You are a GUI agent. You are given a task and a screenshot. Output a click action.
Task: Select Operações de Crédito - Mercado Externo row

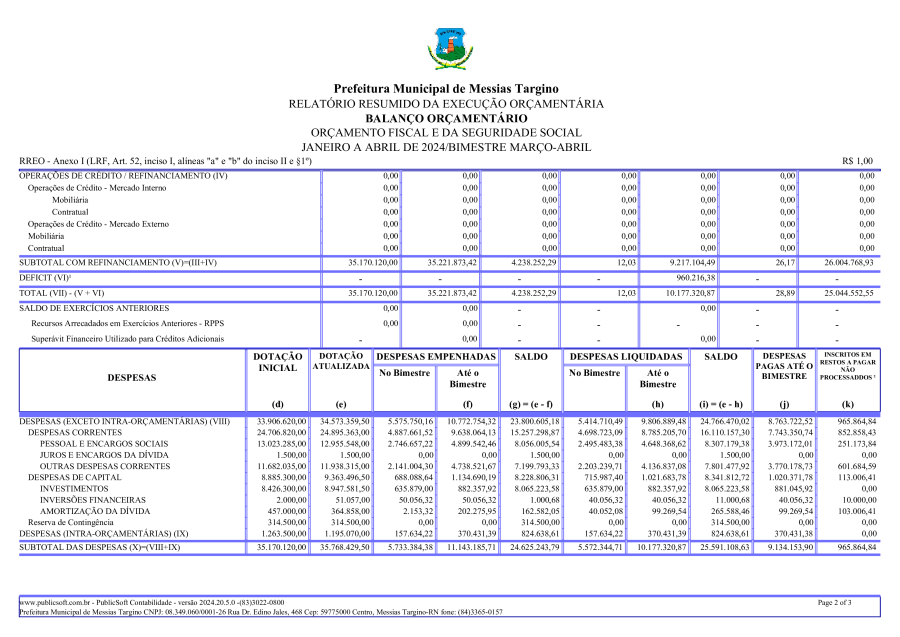point(98,224)
